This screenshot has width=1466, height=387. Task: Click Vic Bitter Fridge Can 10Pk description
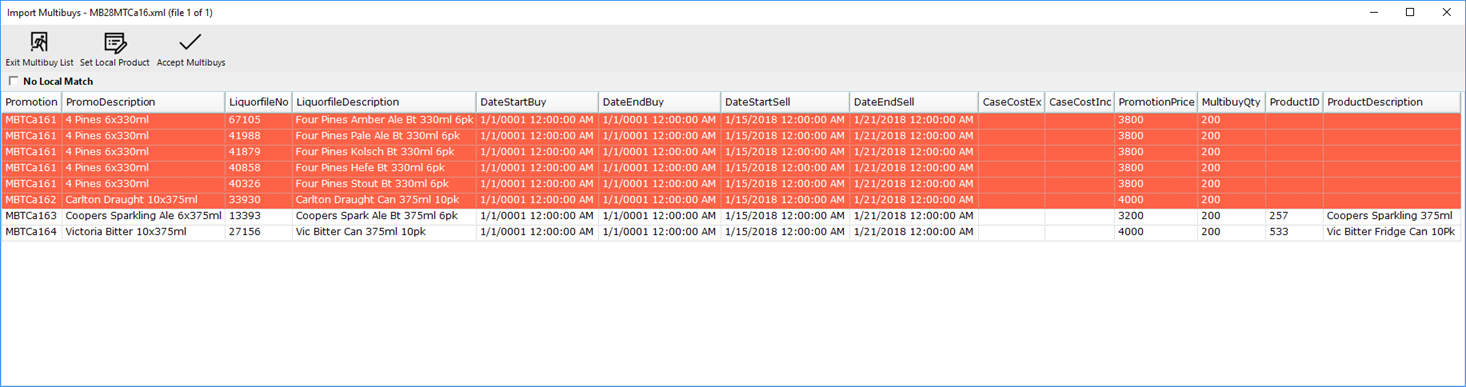click(1392, 232)
